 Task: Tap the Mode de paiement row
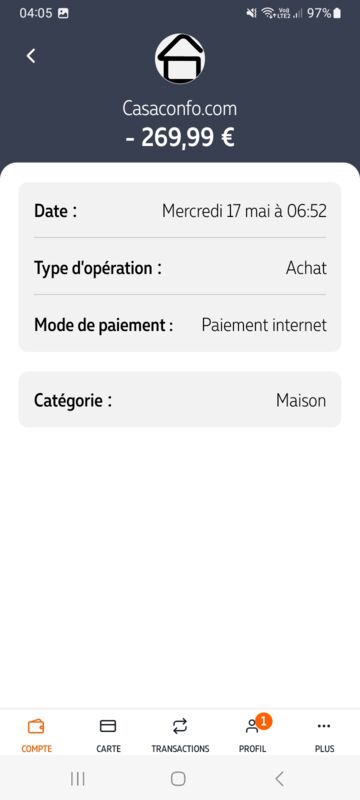(x=180, y=324)
